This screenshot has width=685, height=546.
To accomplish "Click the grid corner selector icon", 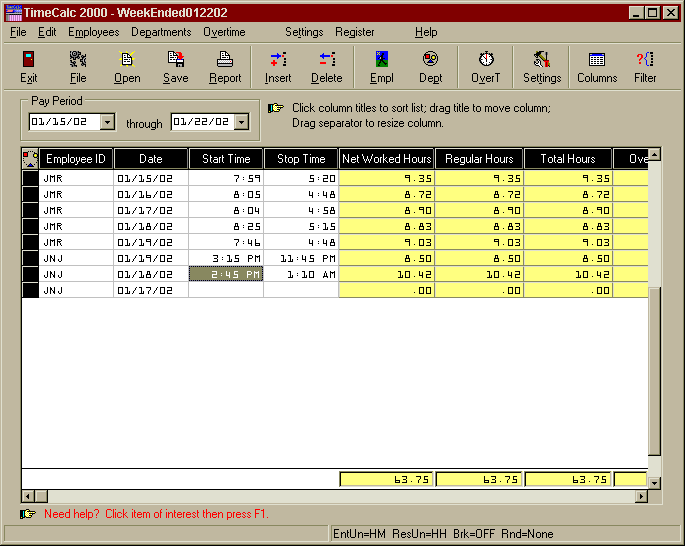I will point(30,159).
